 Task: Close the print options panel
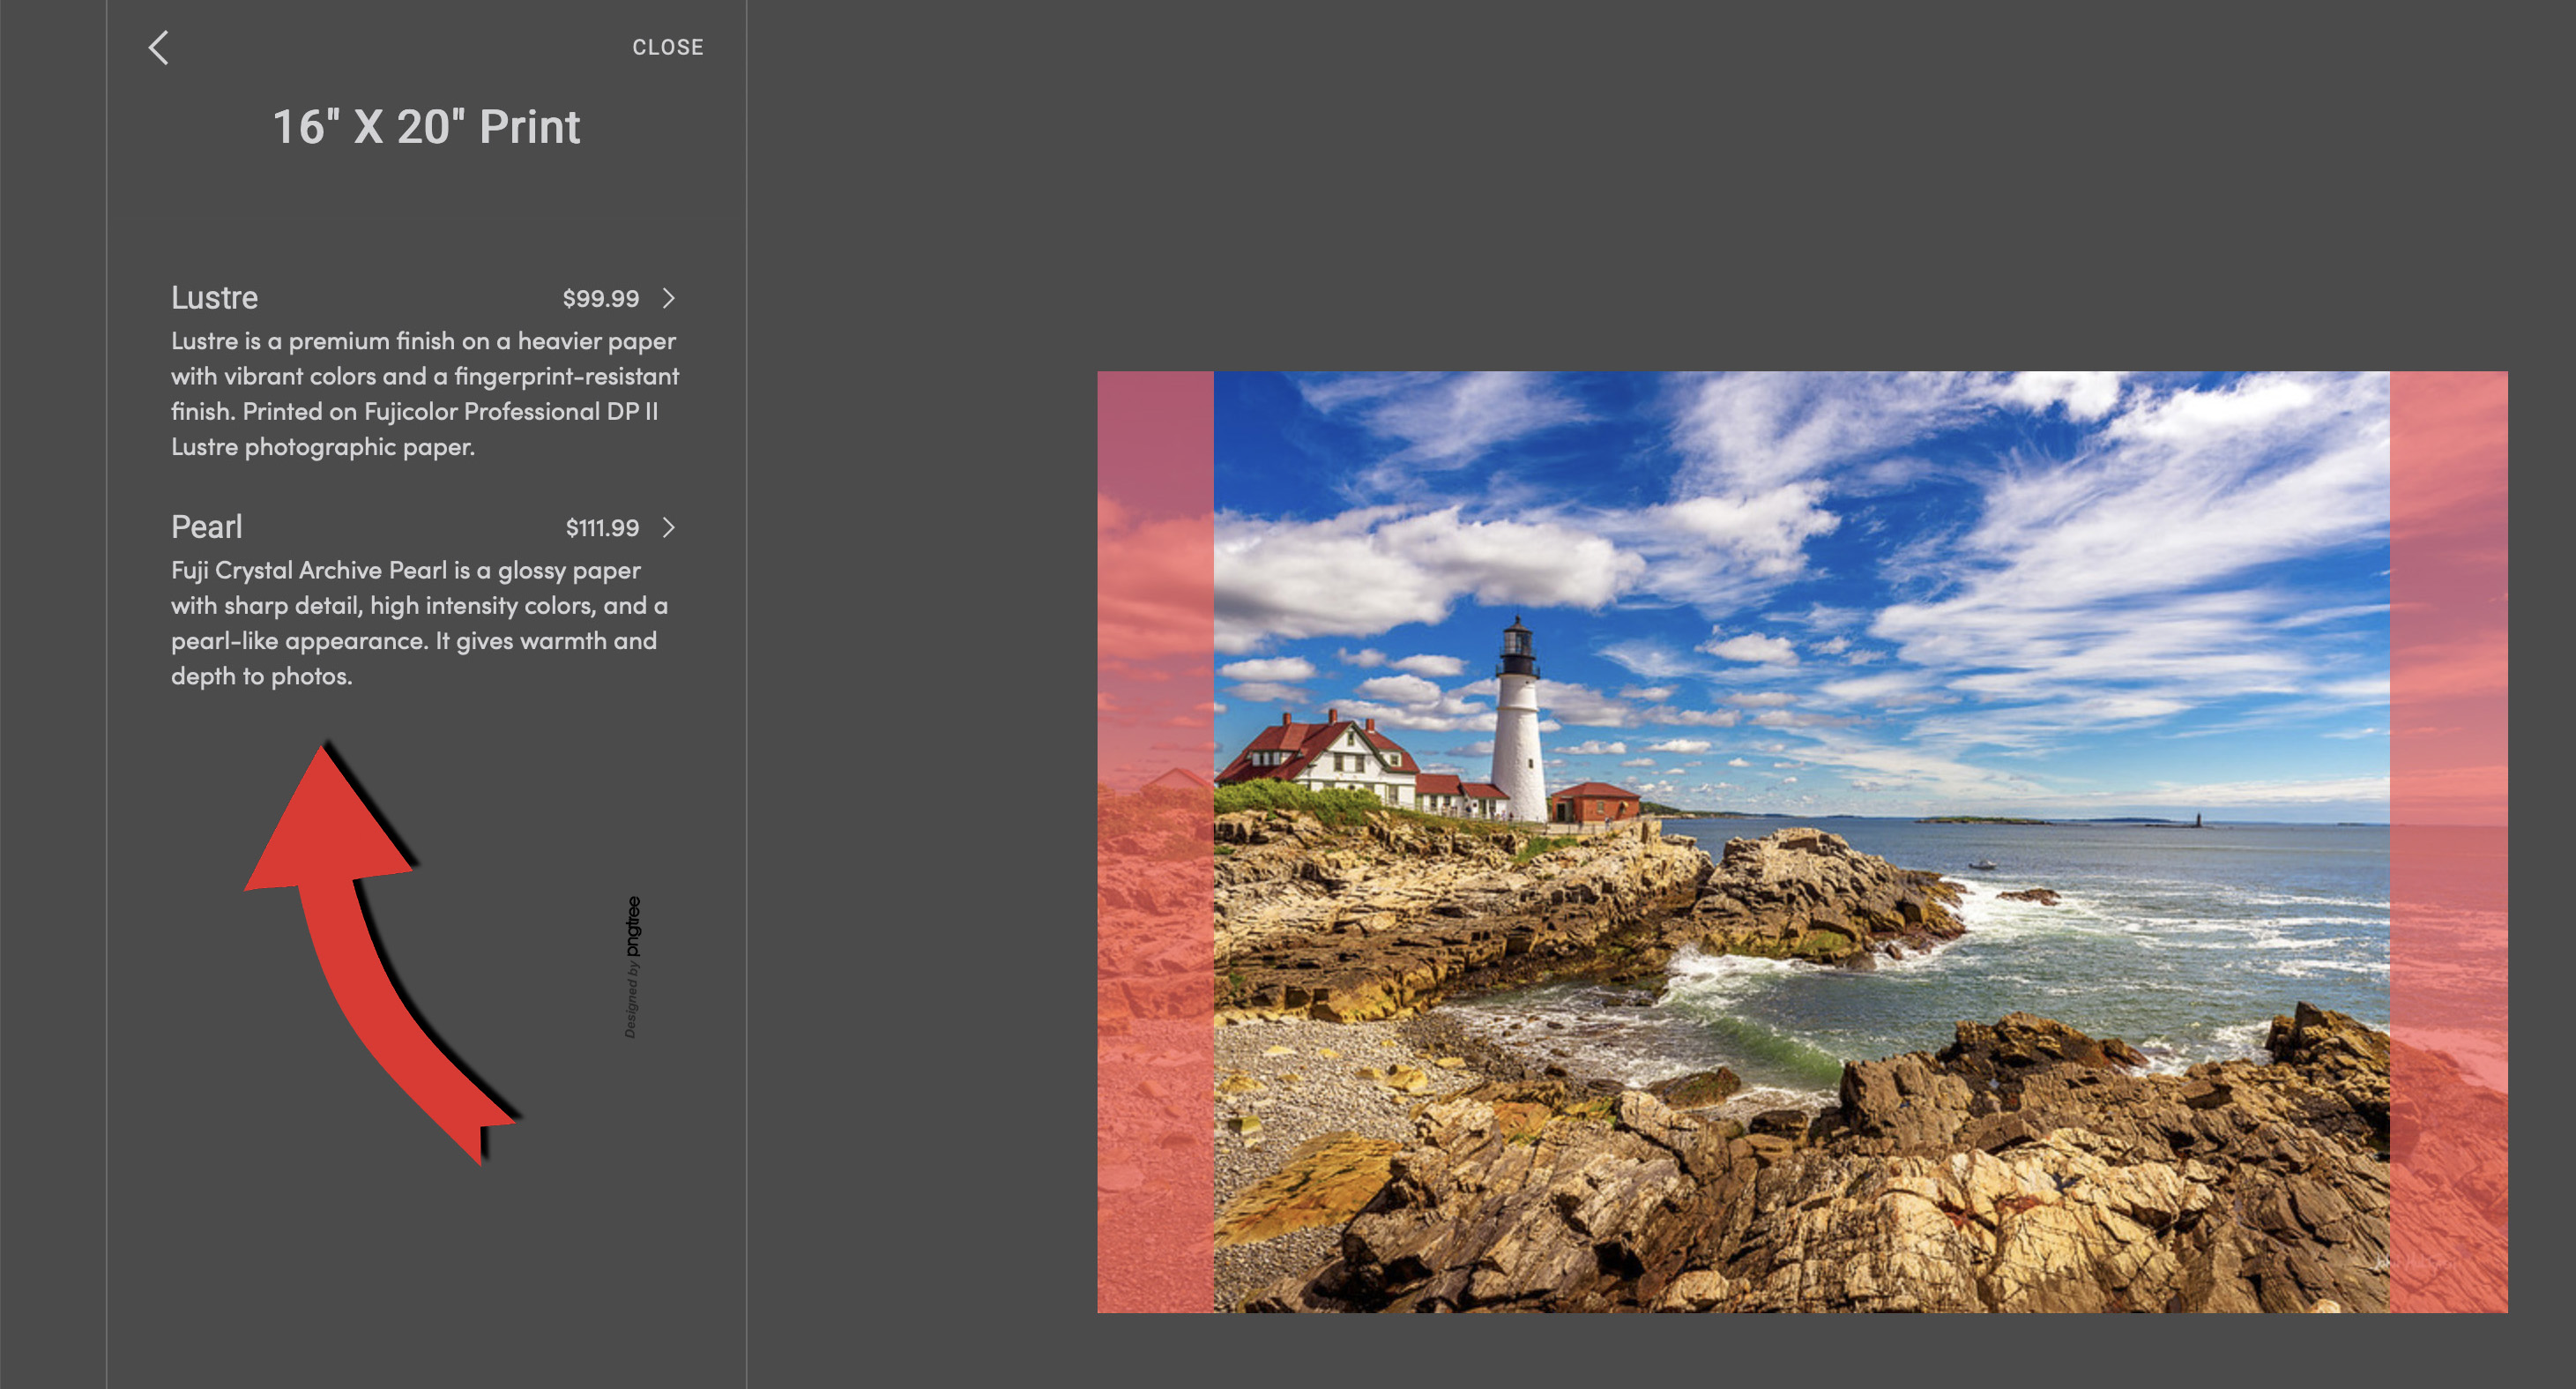tap(667, 47)
